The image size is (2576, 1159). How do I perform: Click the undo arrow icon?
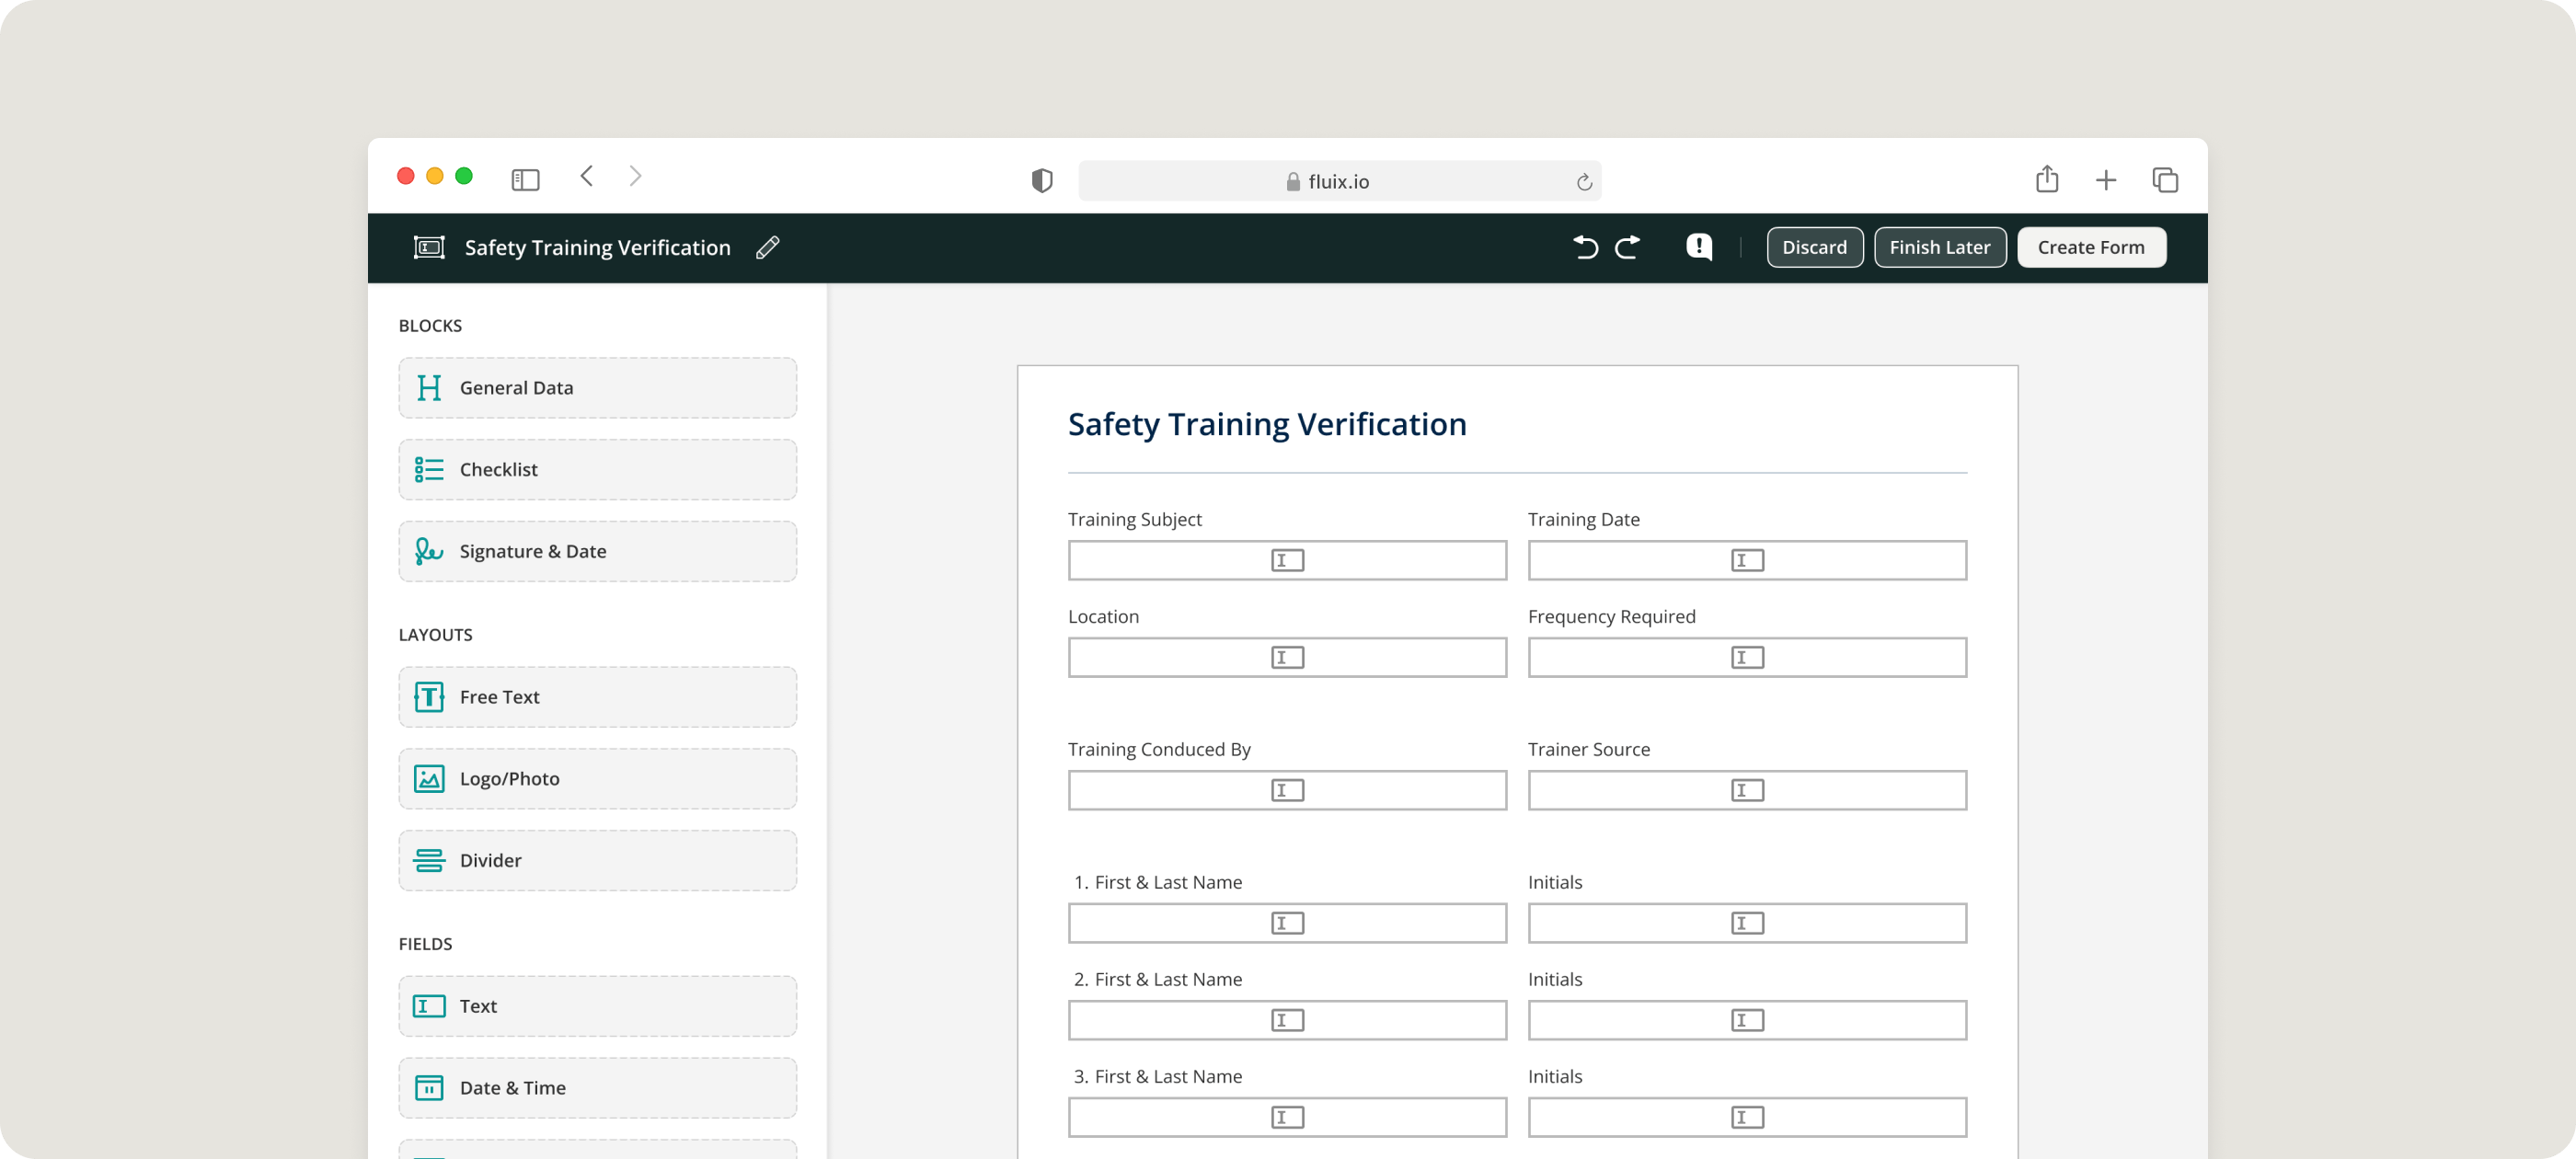[1585, 247]
